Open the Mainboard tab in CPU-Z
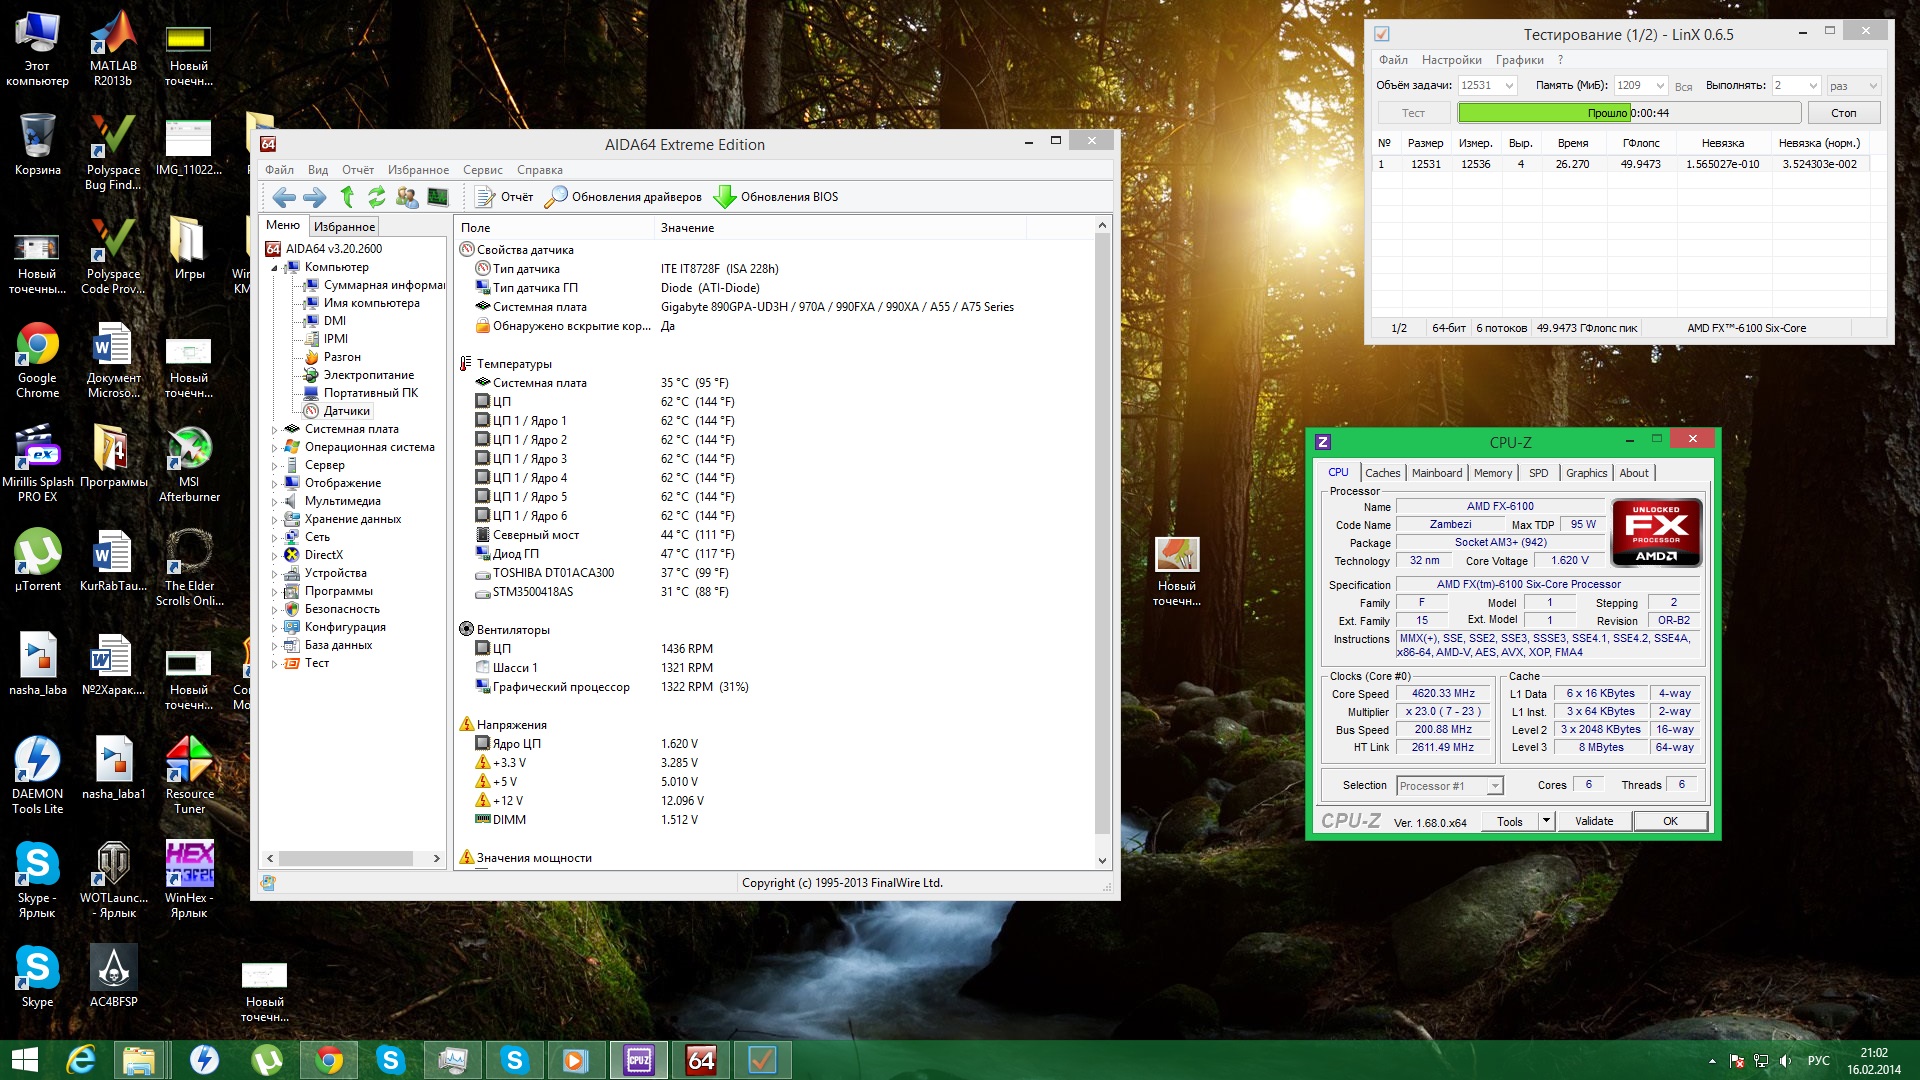 click(1436, 473)
